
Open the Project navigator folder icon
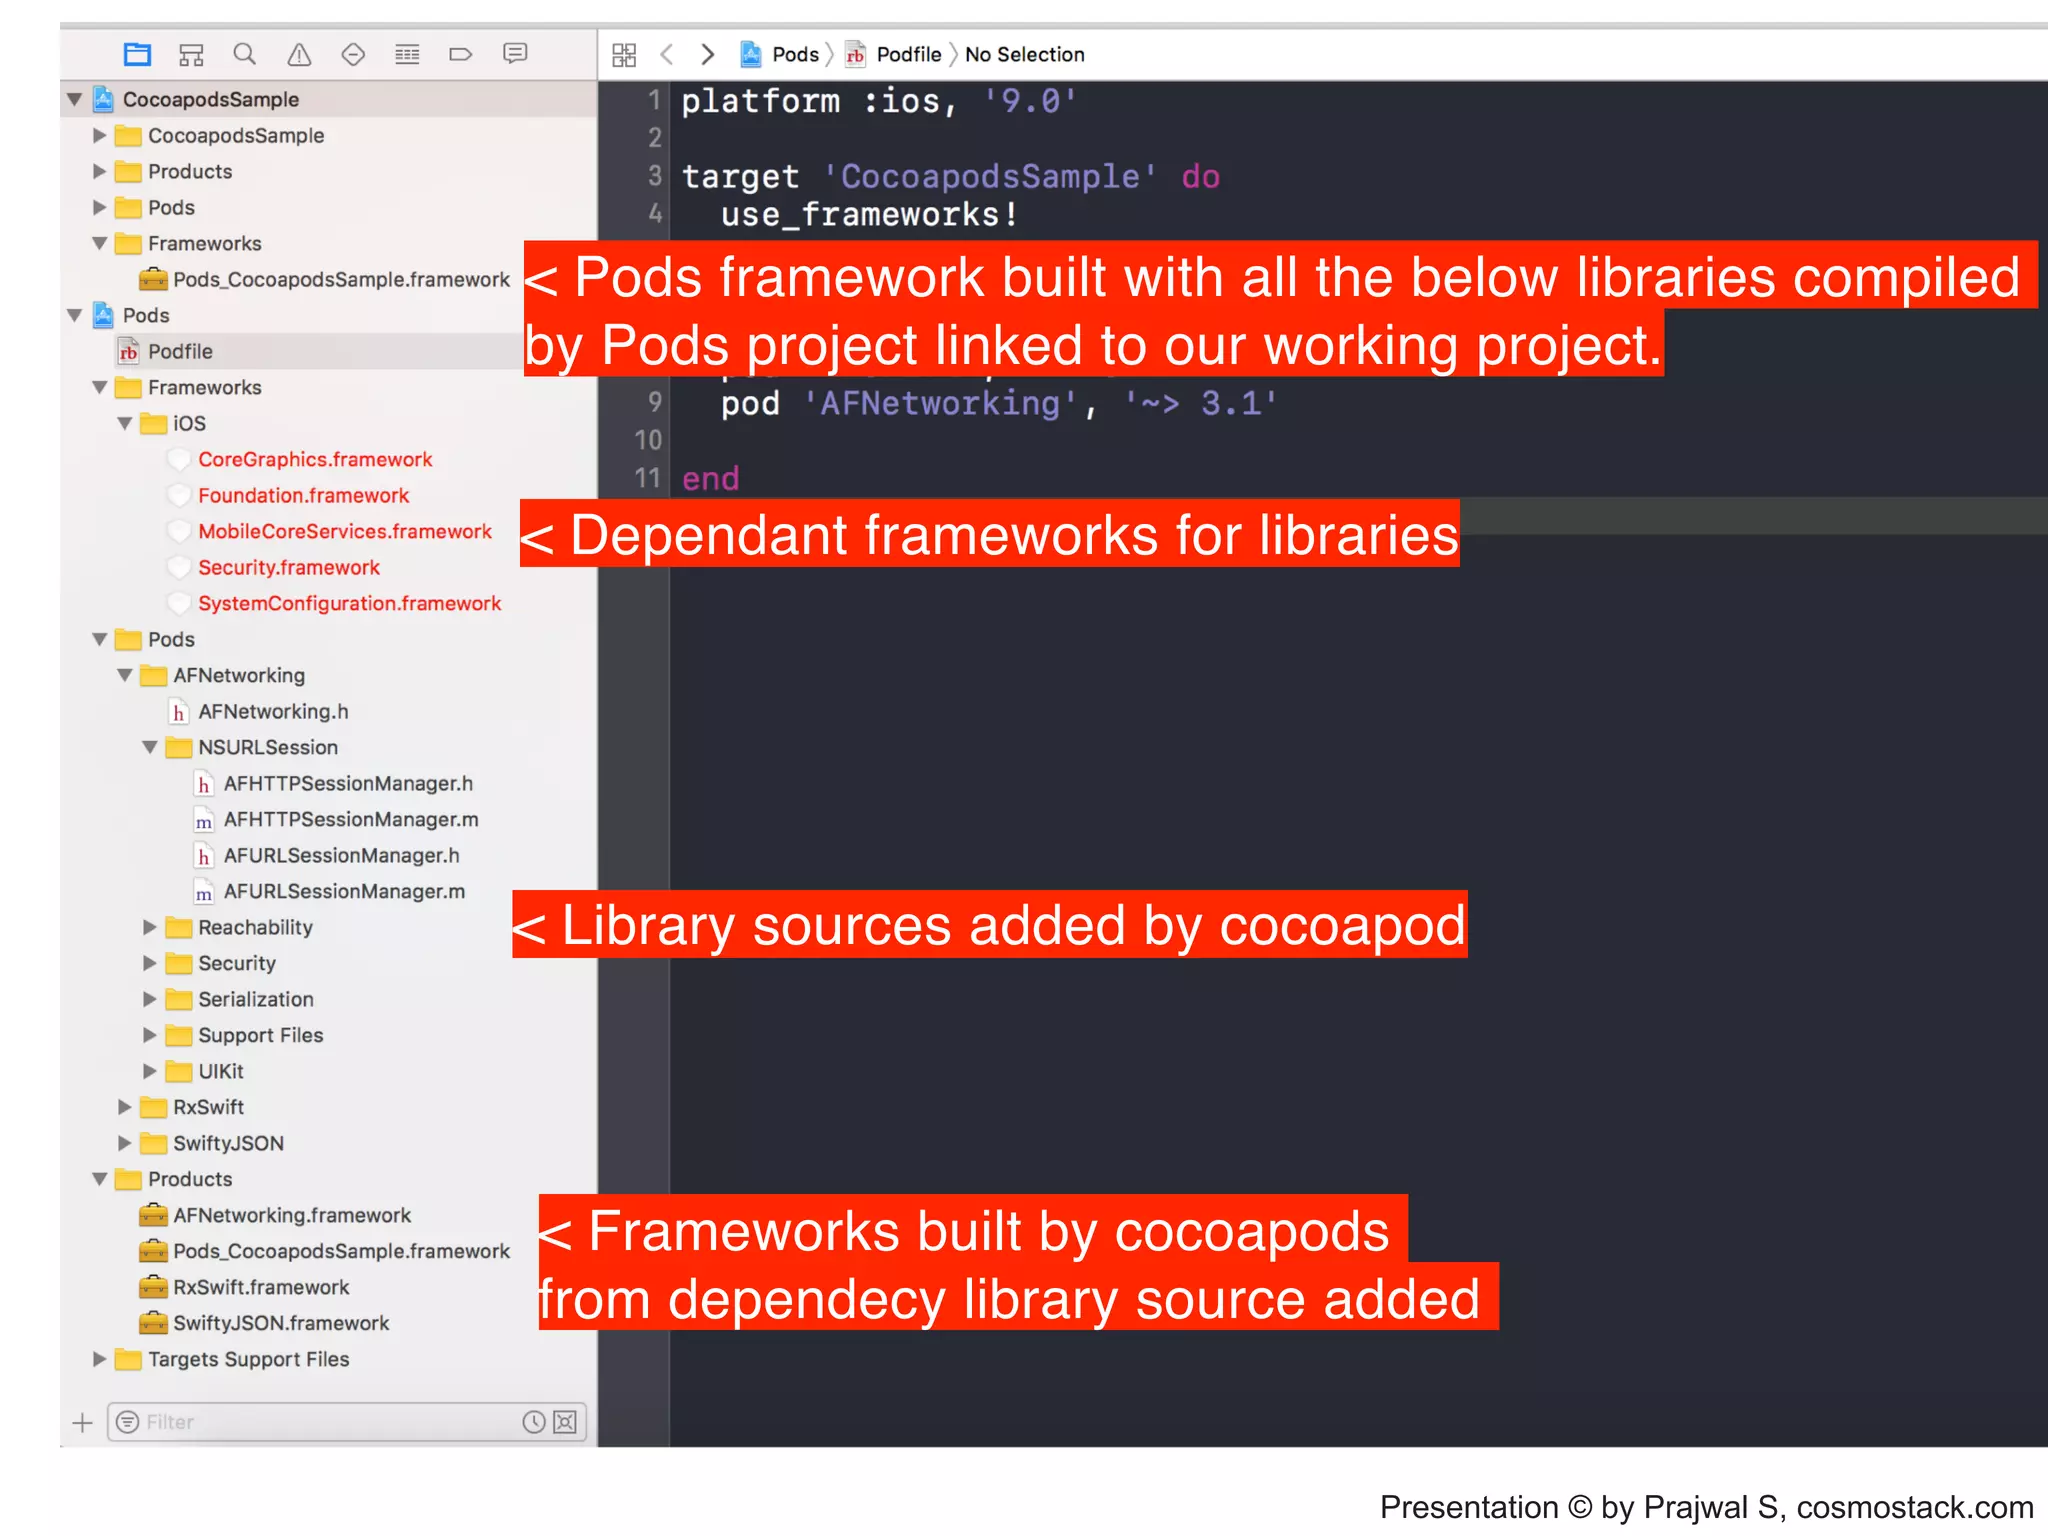point(137,54)
